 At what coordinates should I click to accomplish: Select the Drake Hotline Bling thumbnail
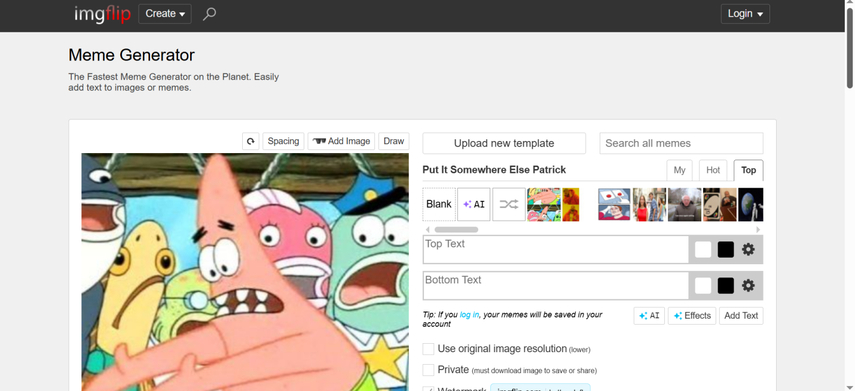571,204
